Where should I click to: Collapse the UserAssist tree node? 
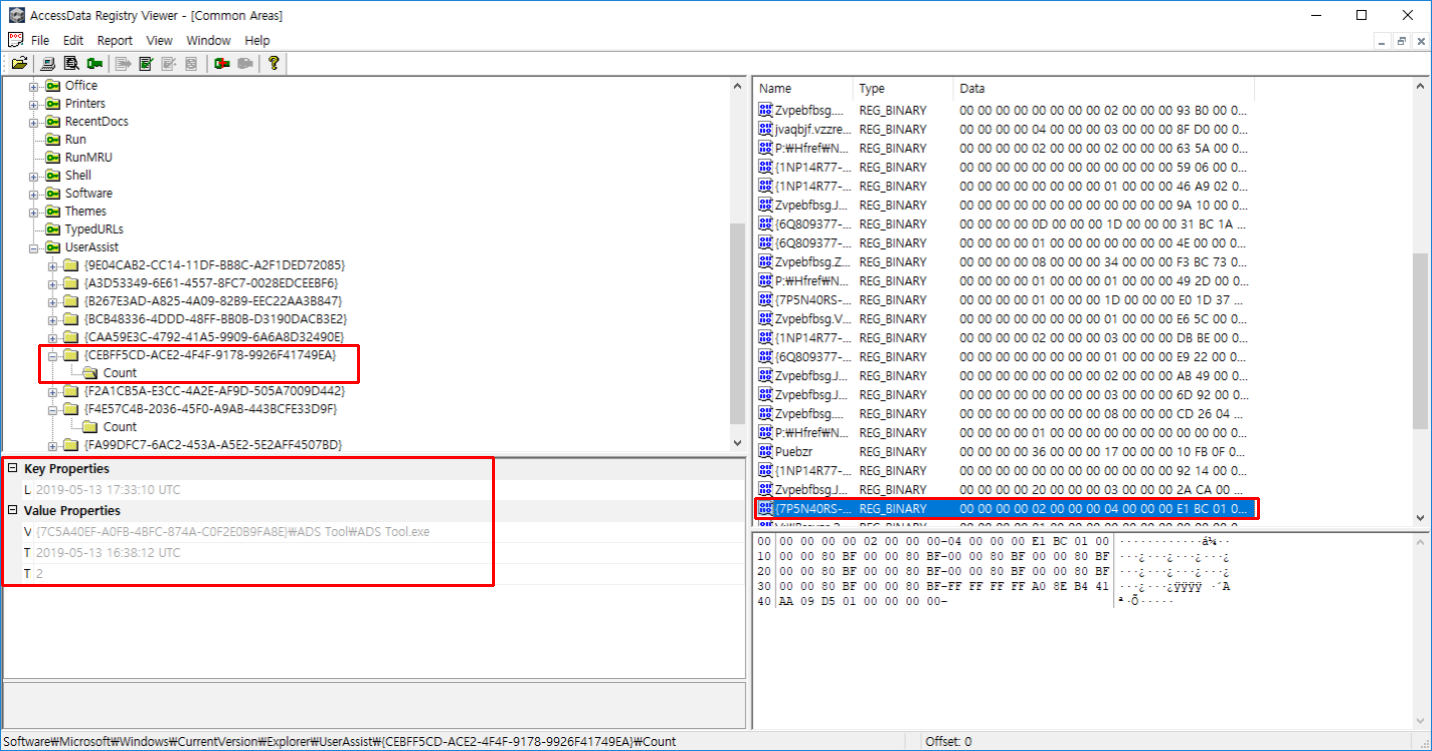pos(34,248)
